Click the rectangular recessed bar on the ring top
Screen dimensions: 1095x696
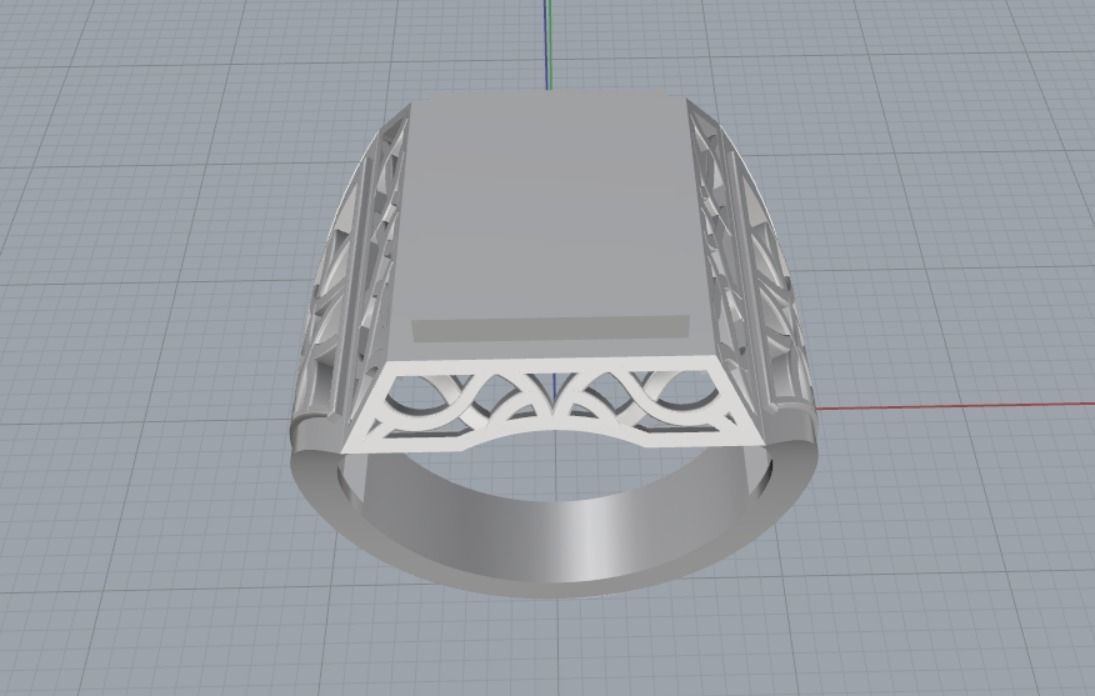[551, 328]
